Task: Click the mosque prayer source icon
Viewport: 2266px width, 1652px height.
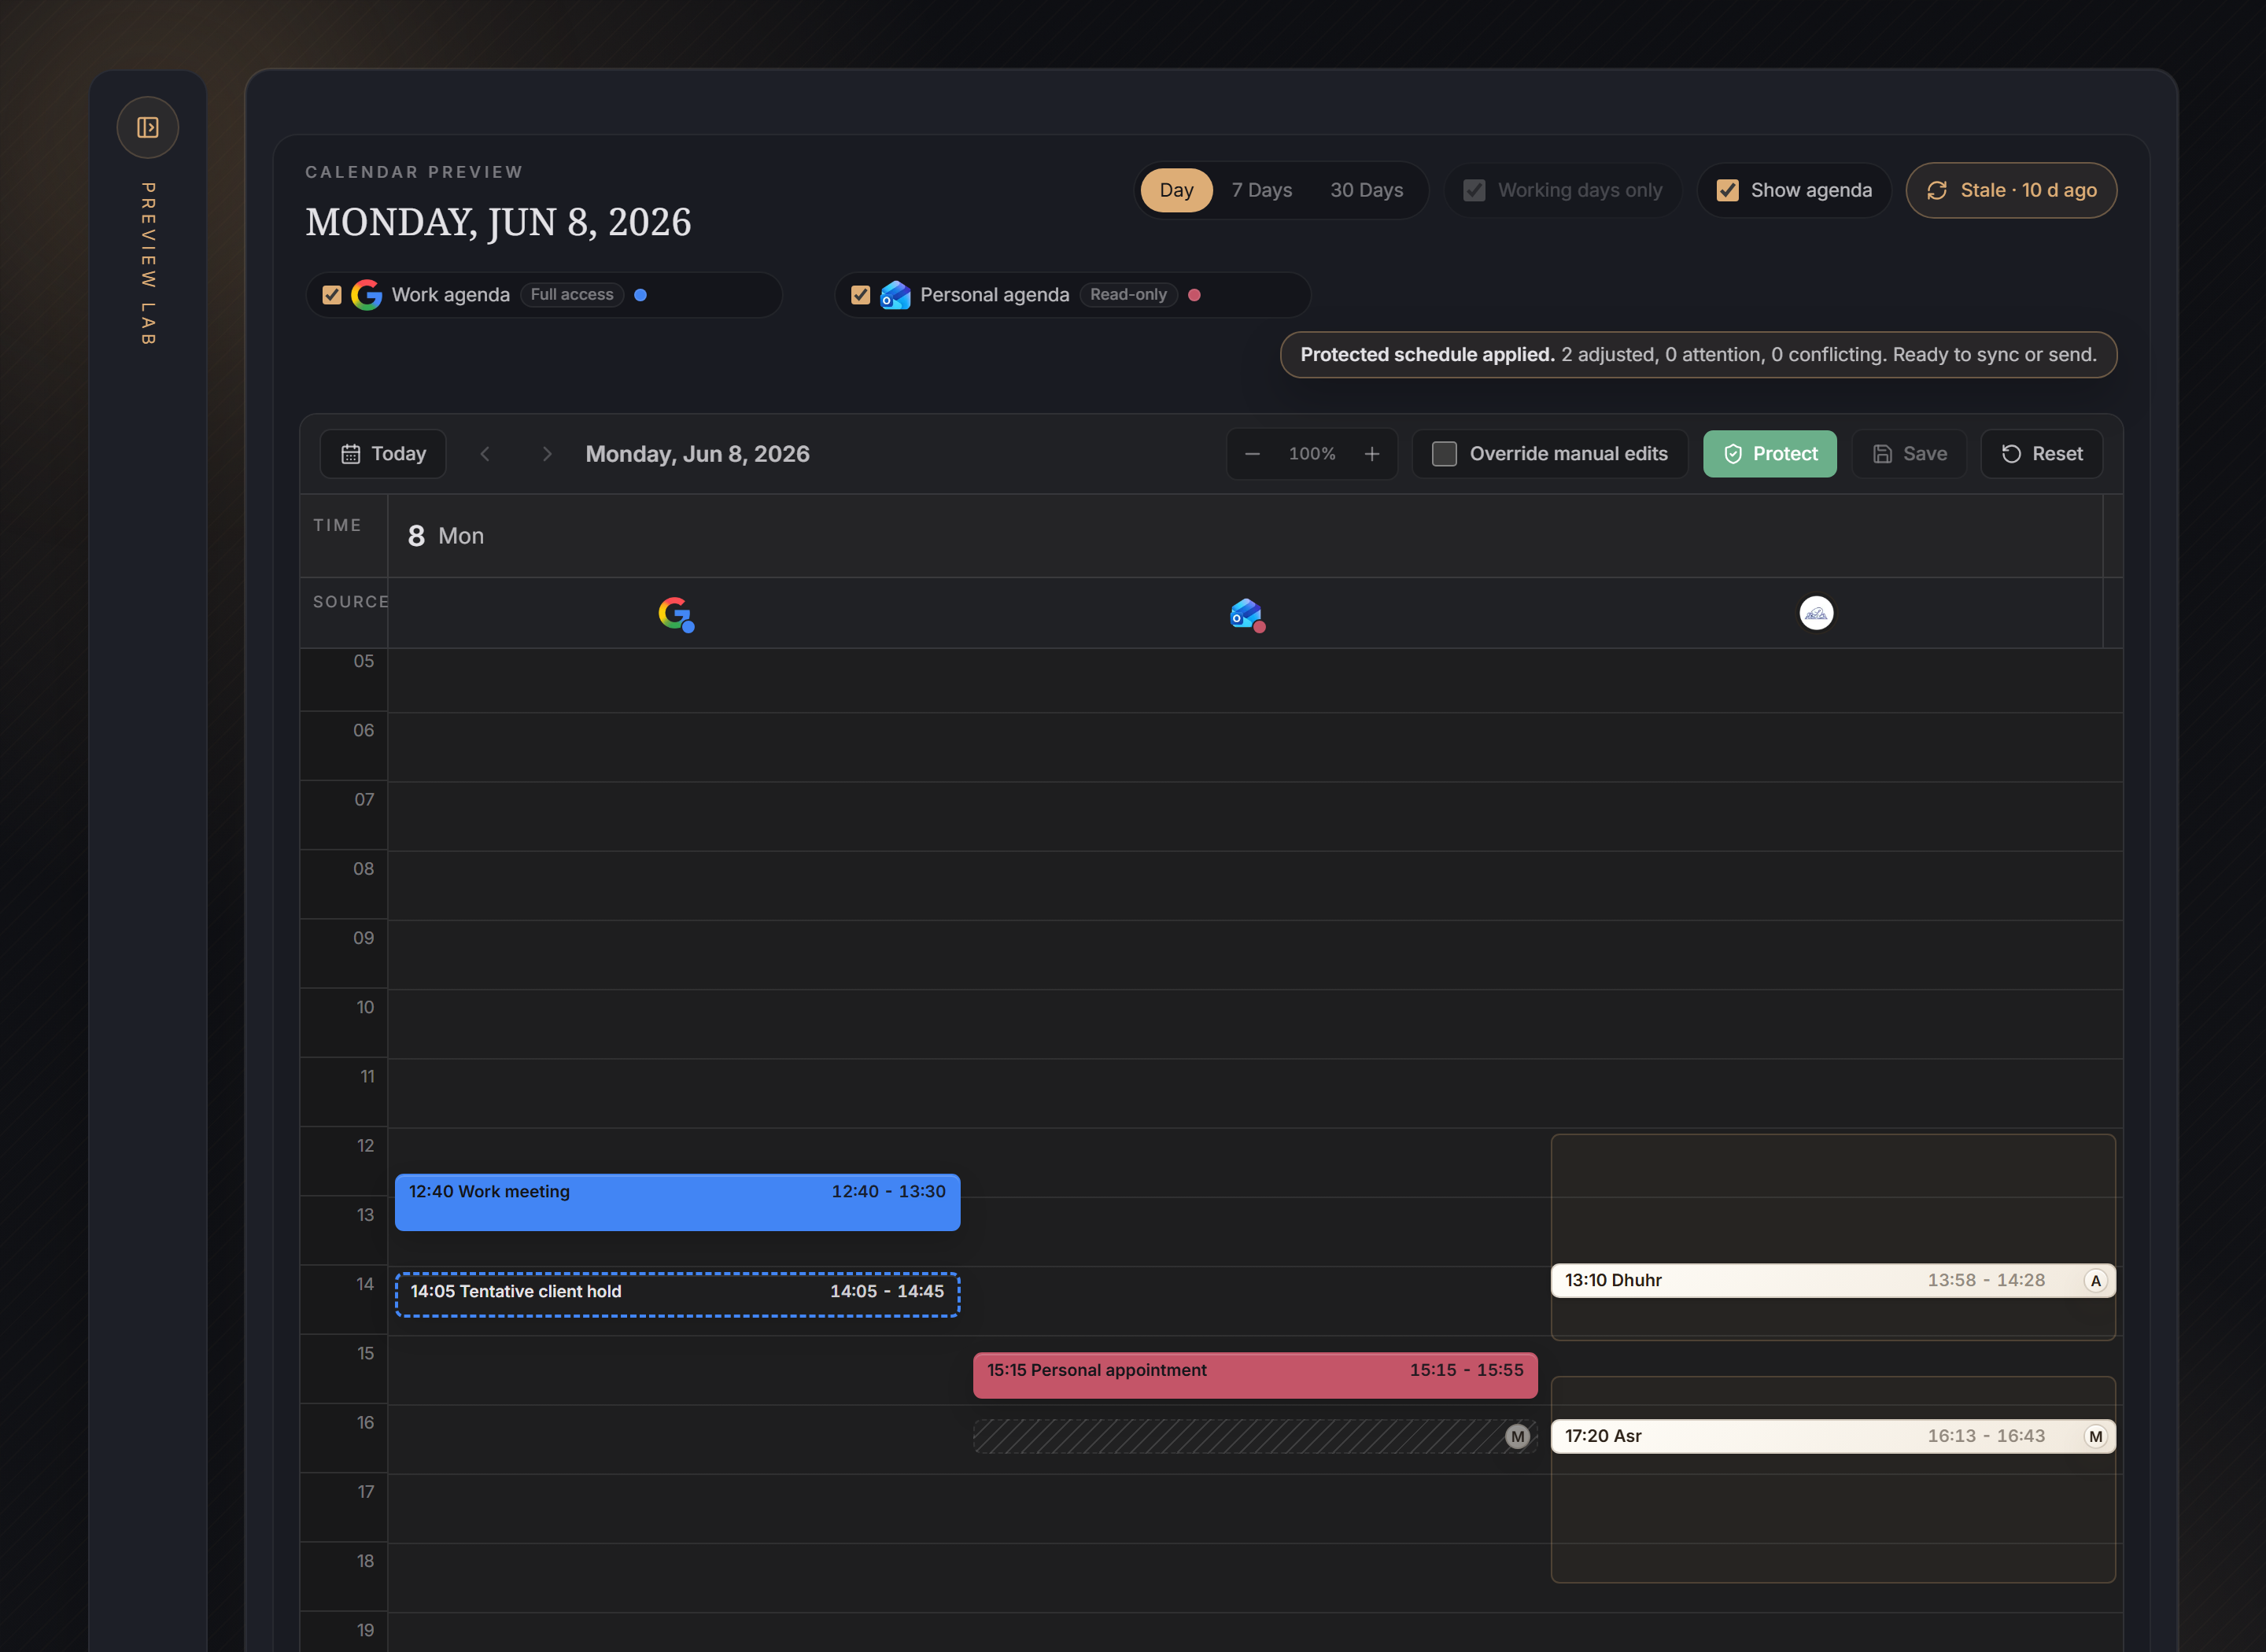Action: click(1816, 613)
